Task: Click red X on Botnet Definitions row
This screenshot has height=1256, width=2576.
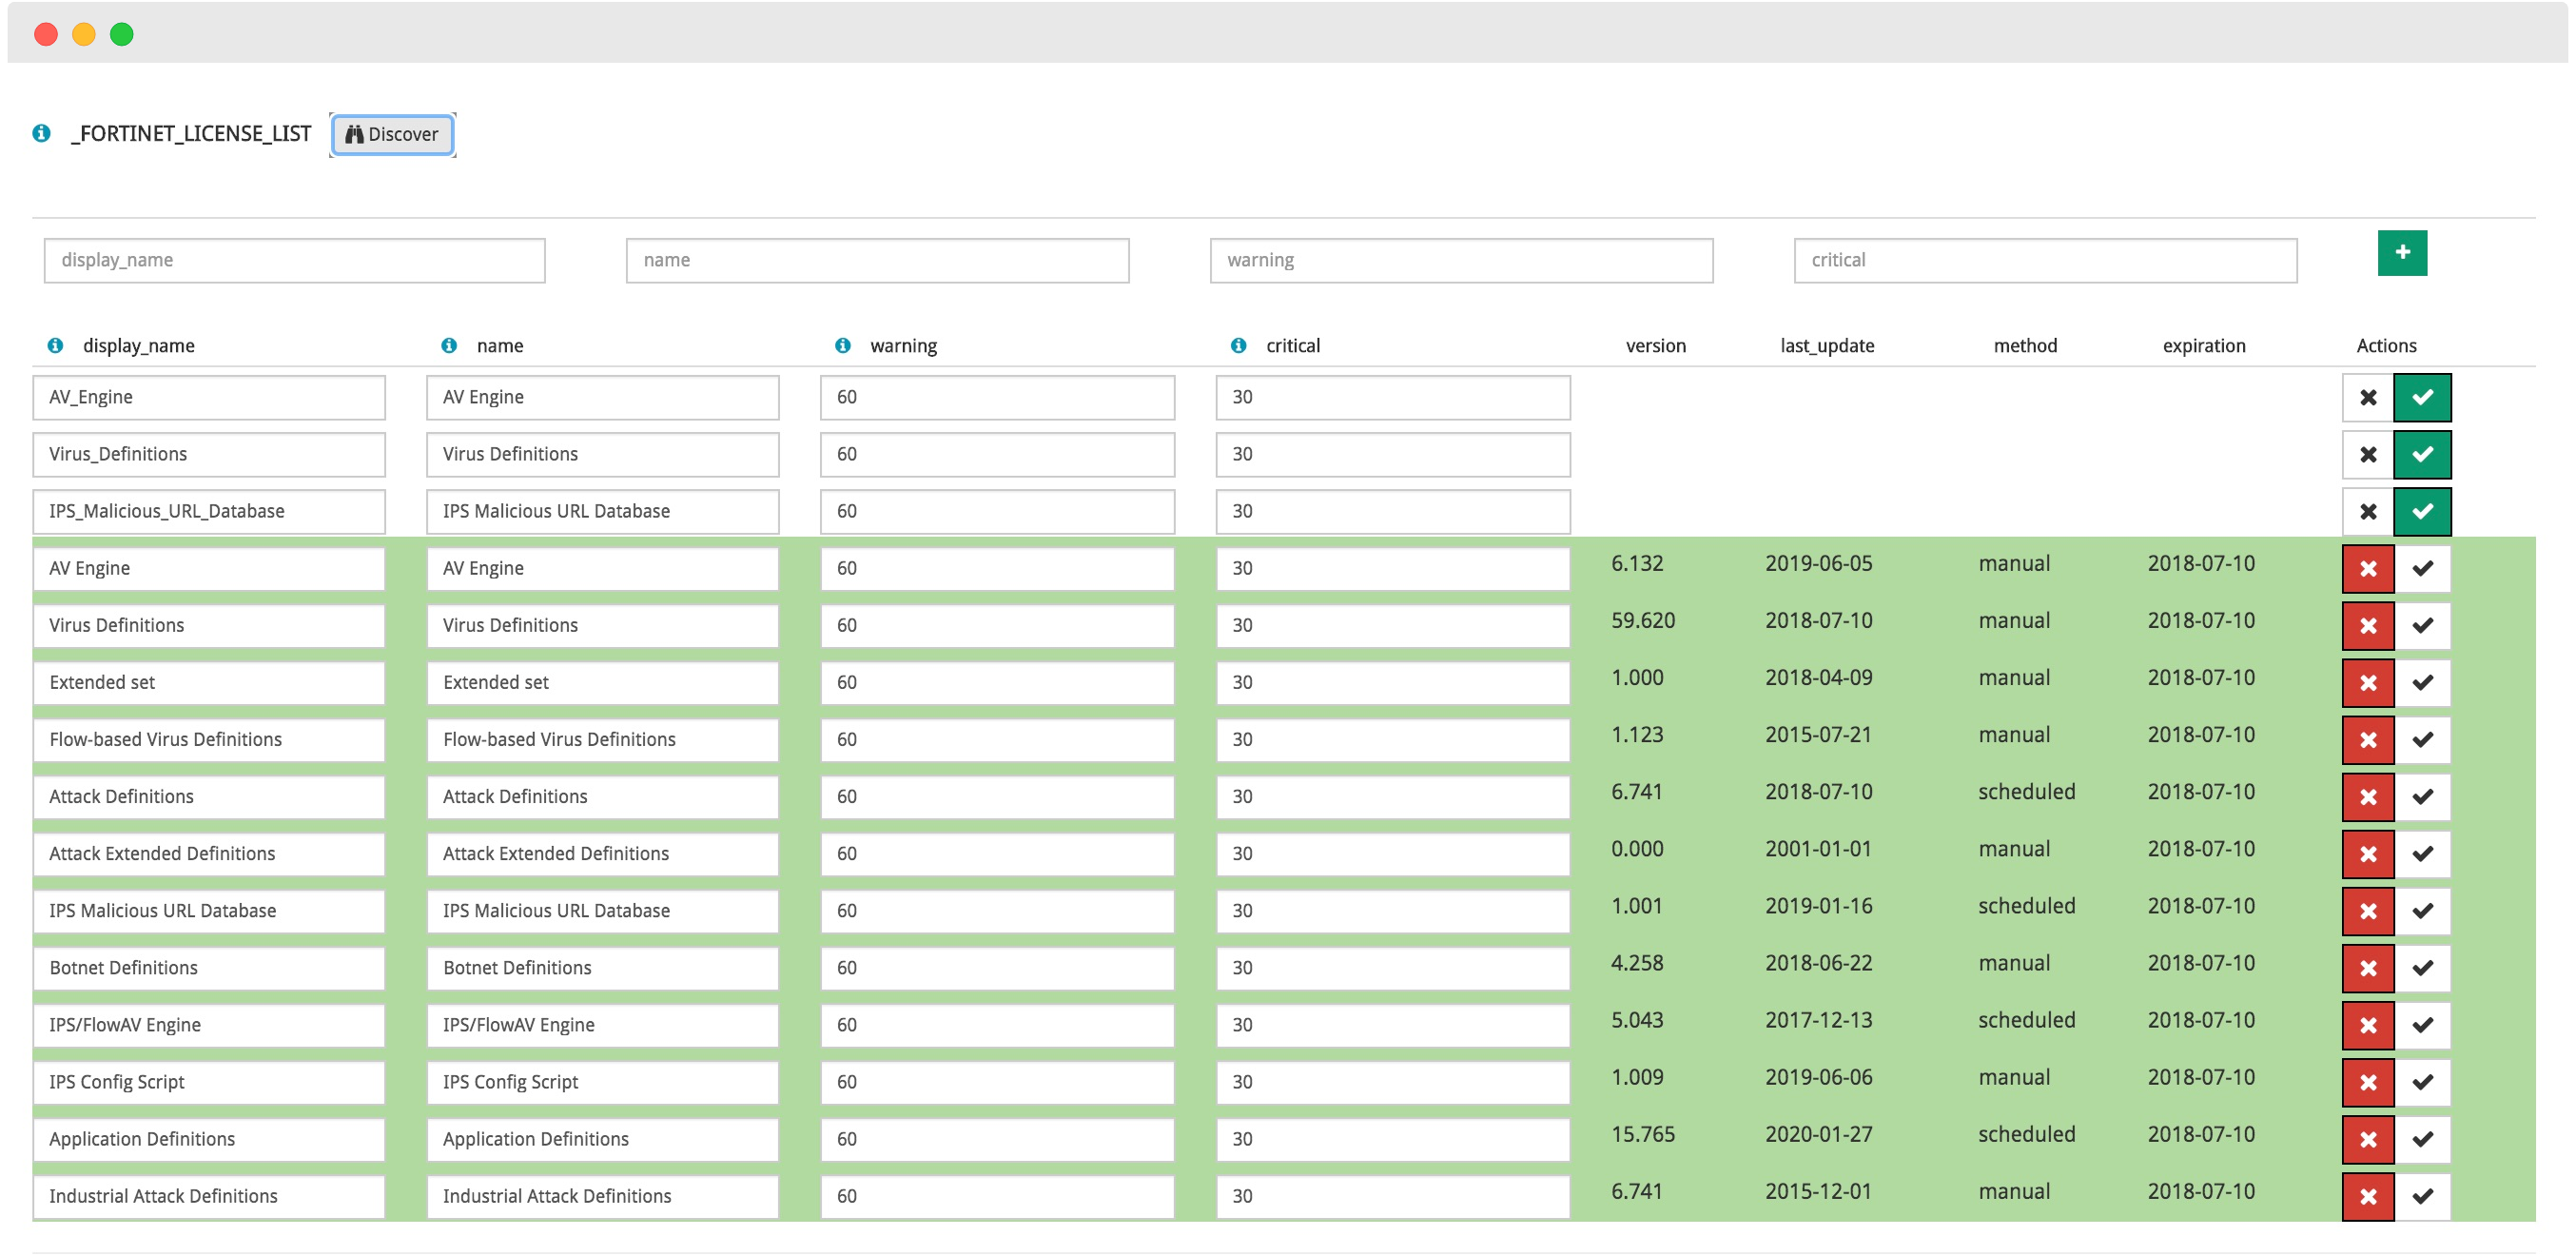Action: pyautogui.click(x=2368, y=967)
